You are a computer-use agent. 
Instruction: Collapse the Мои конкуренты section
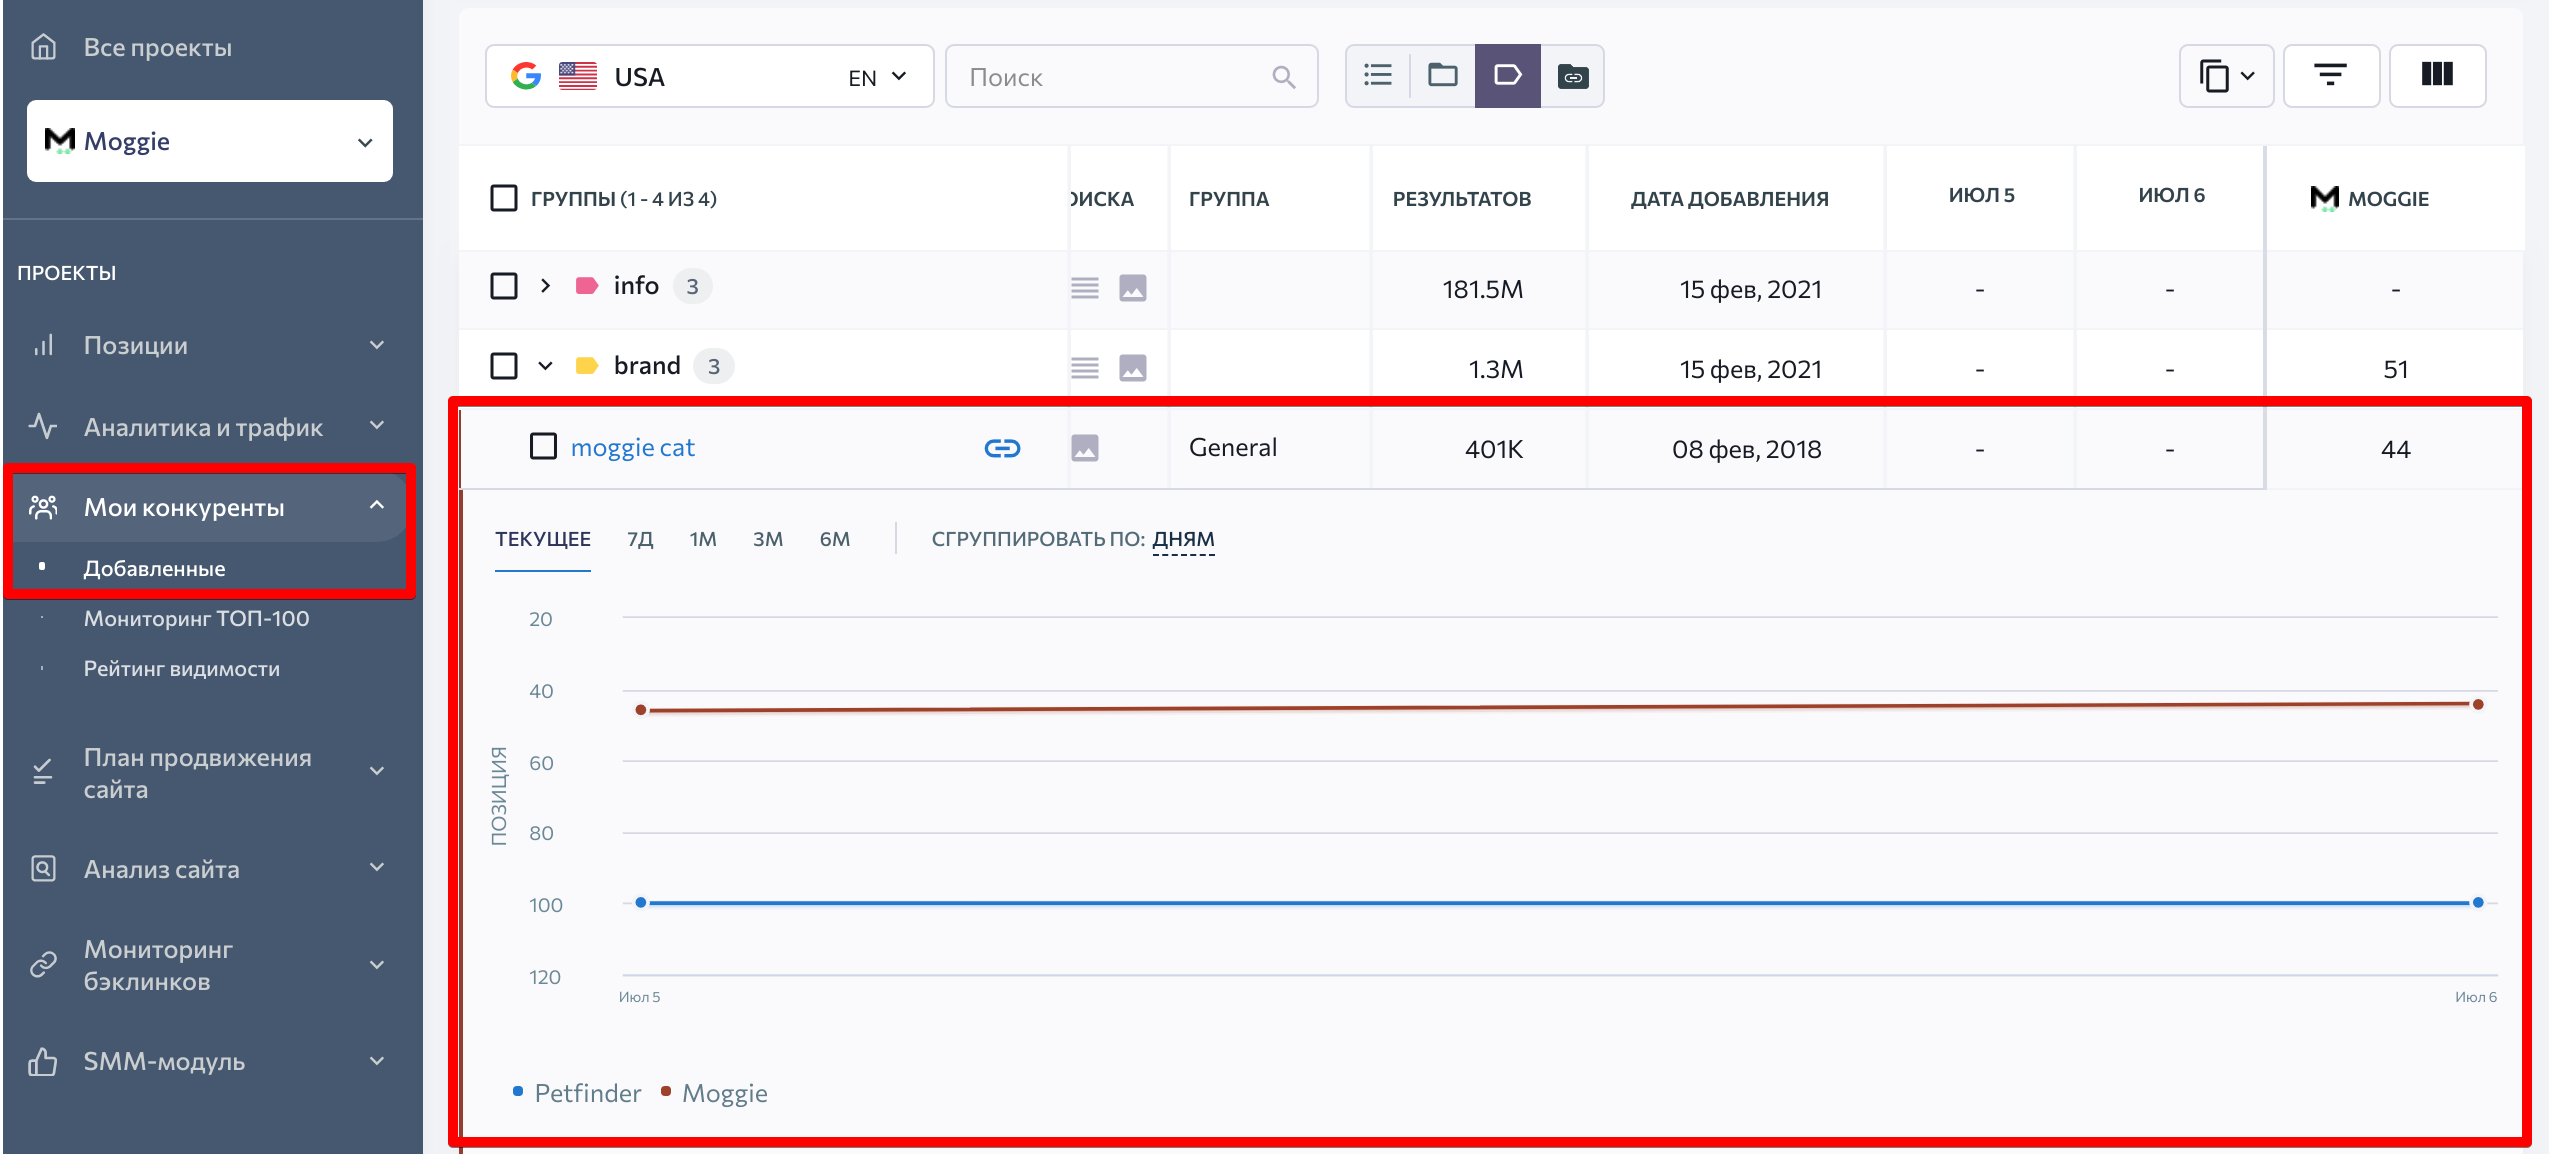[377, 506]
